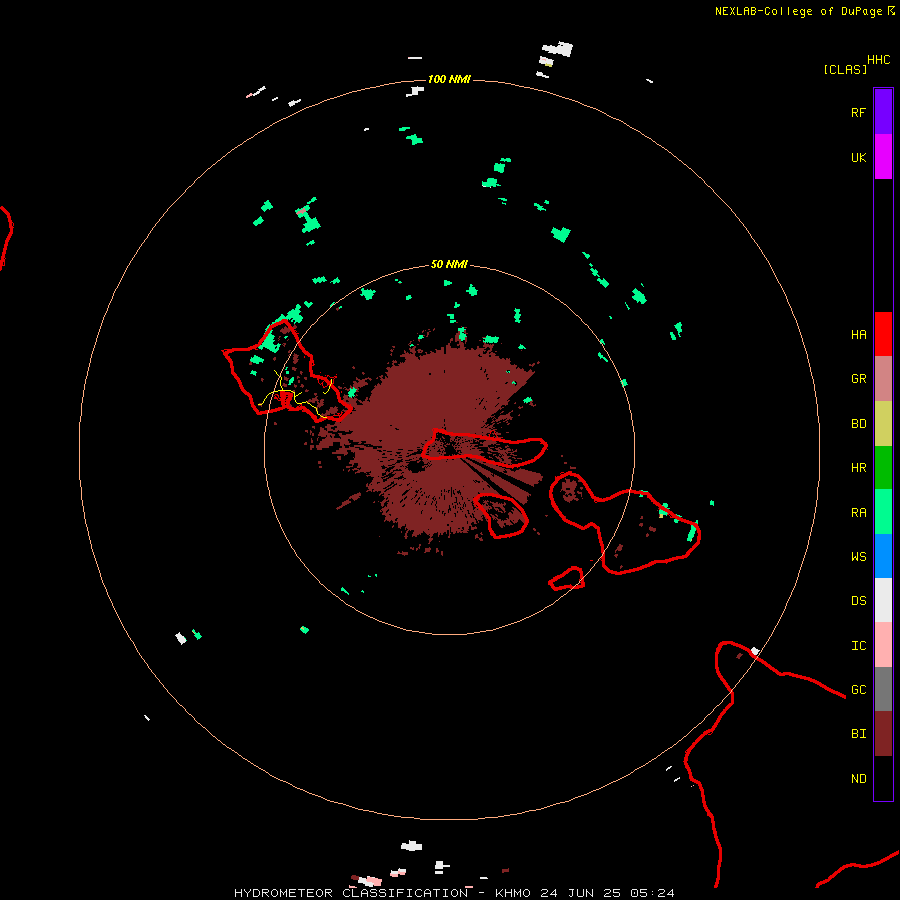Image resolution: width=900 pixels, height=900 pixels.
Task: Click the HYDROMETEOR CLASSIFICATION title text
Action: coord(351,893)
